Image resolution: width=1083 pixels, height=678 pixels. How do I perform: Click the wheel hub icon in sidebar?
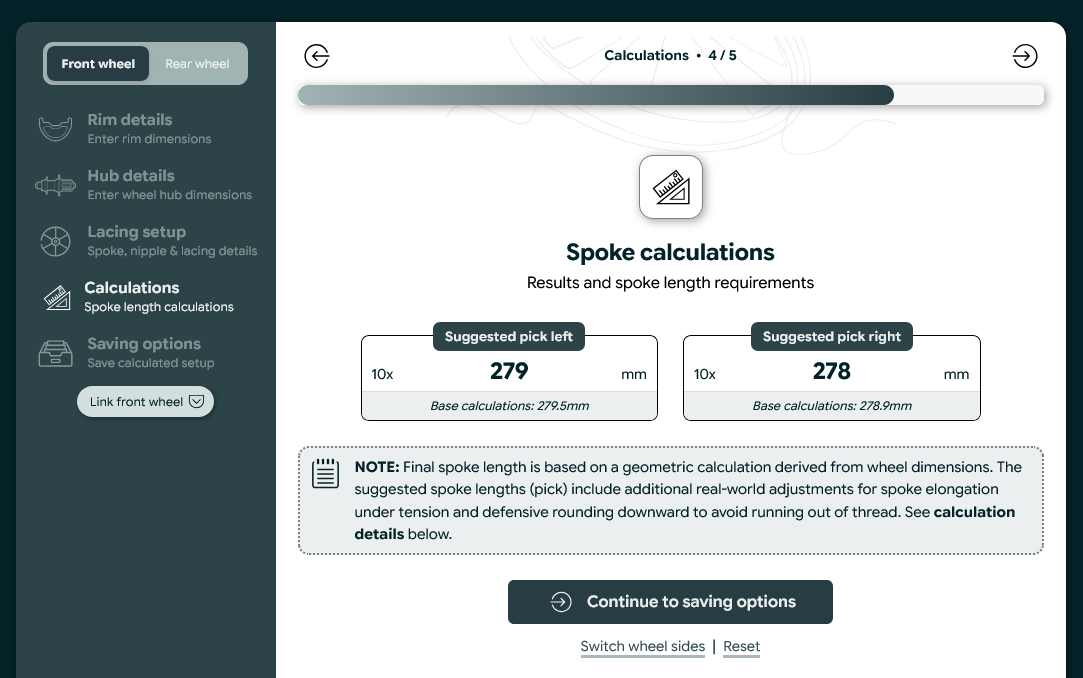[56, 185]
